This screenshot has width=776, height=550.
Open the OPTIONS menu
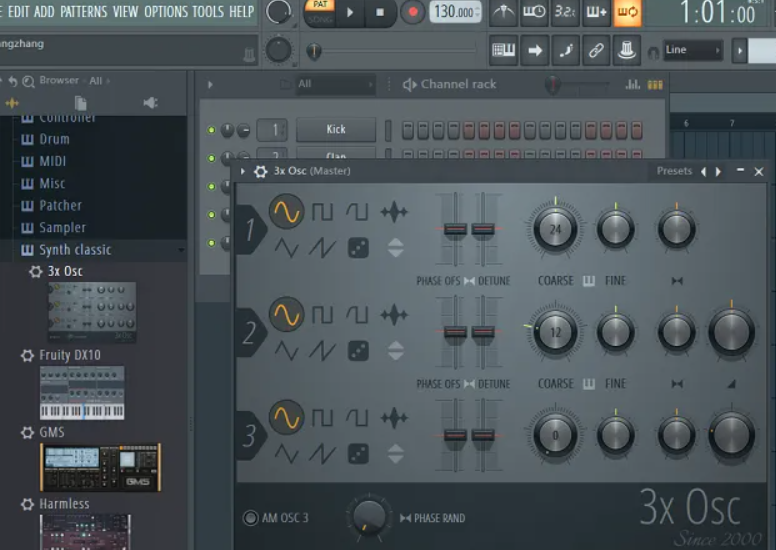[x=165, y=11]
